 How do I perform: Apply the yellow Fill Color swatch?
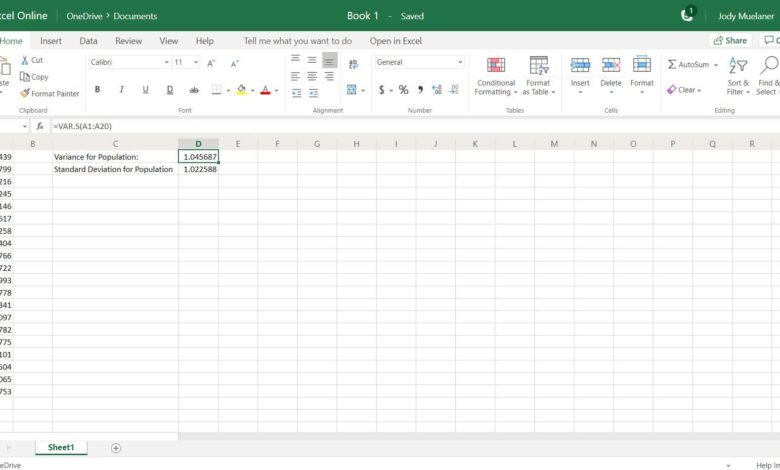tap(241, 90)
